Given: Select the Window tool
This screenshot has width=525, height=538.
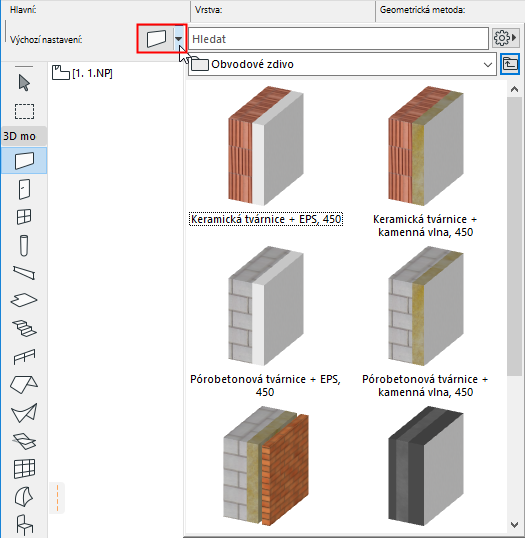Looking at the screenshot, I should click(24, 217).
